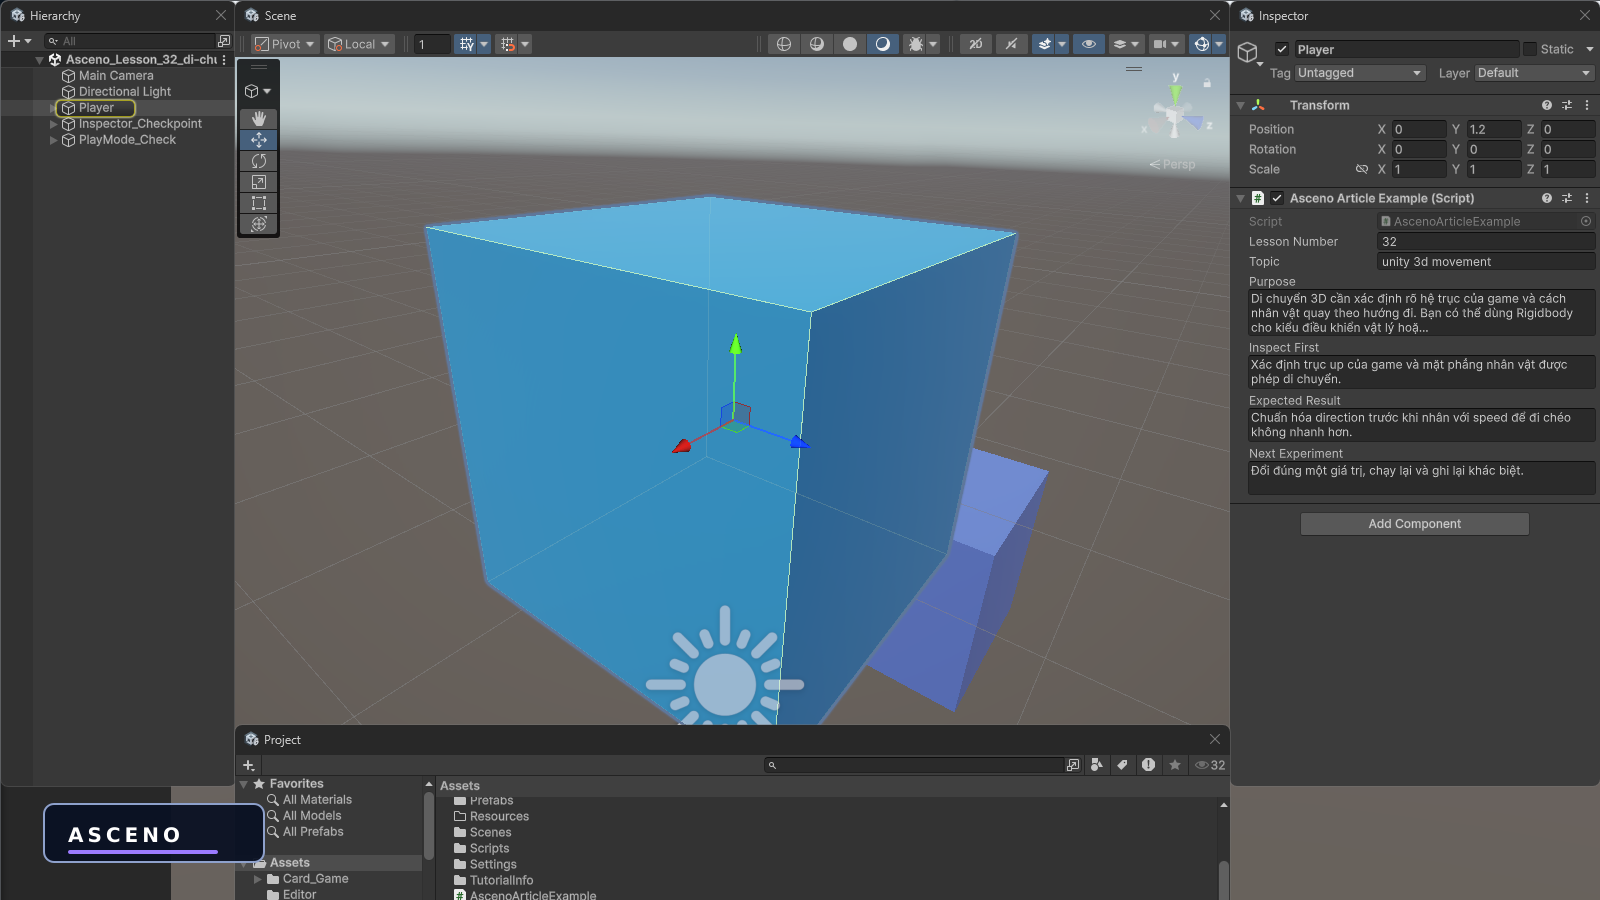
Task: Open Transform preset settings icon
Action: click(x=1567, y=105)
